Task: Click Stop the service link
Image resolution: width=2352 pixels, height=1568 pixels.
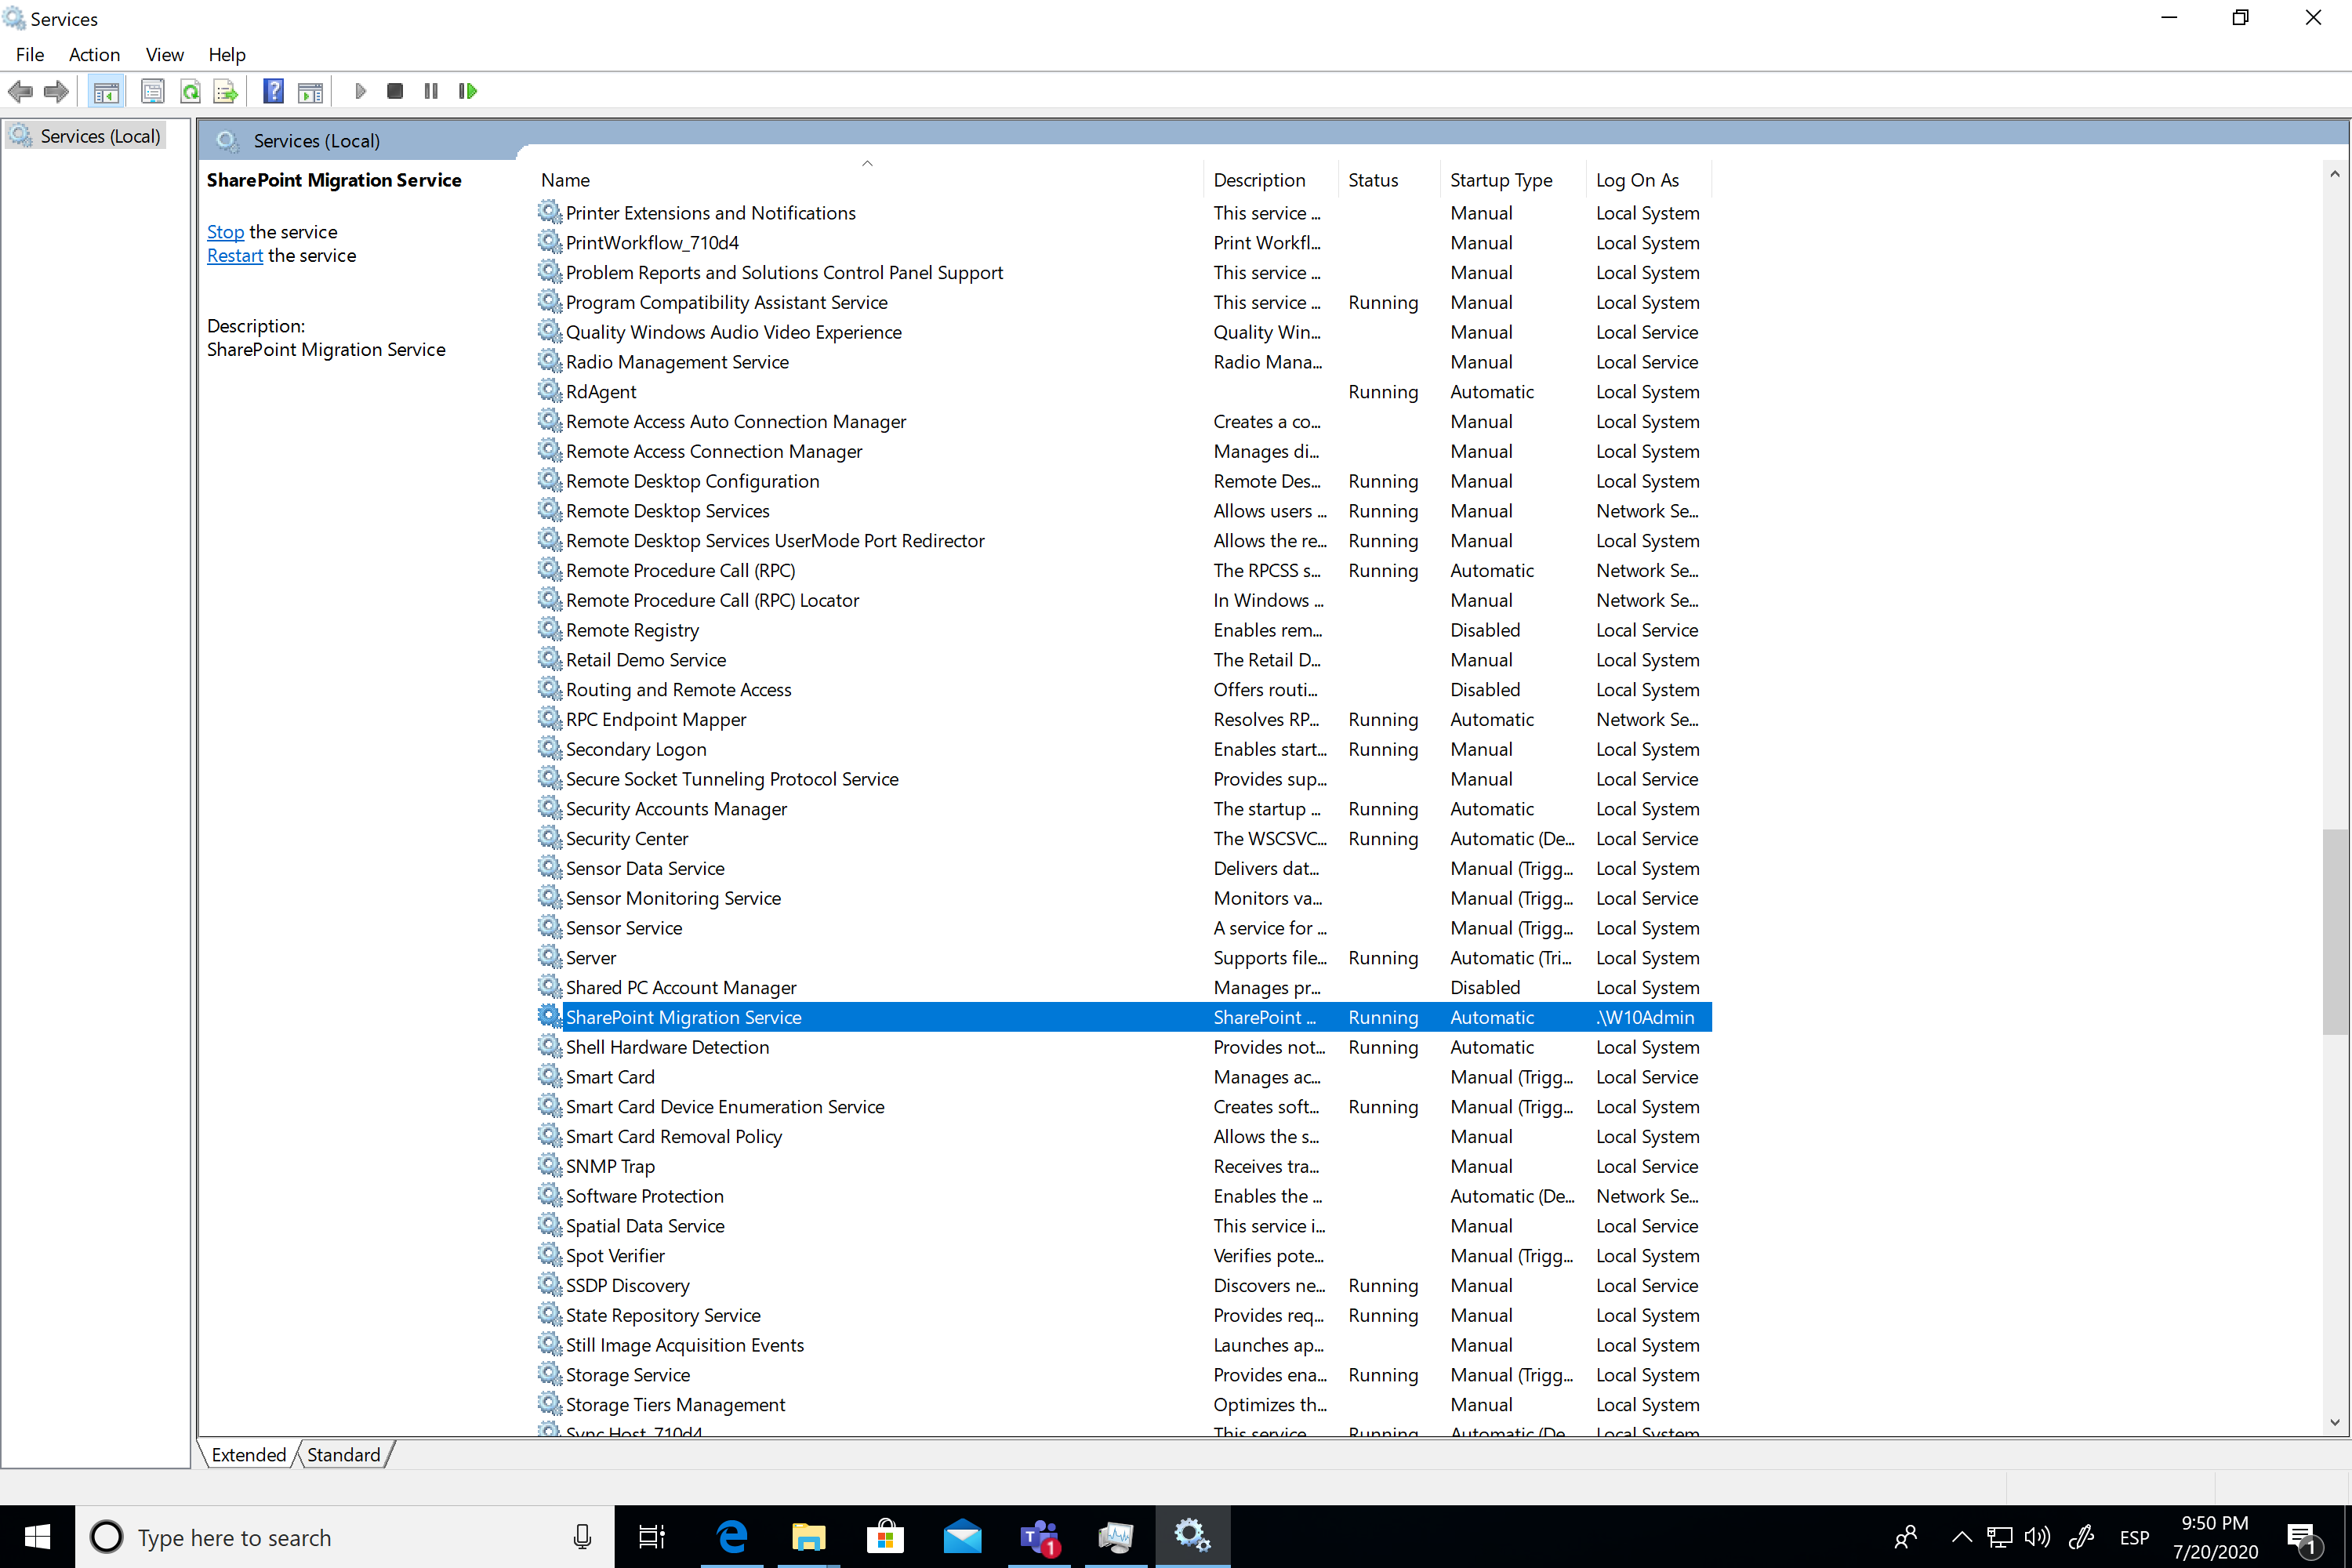Action: 225,231
